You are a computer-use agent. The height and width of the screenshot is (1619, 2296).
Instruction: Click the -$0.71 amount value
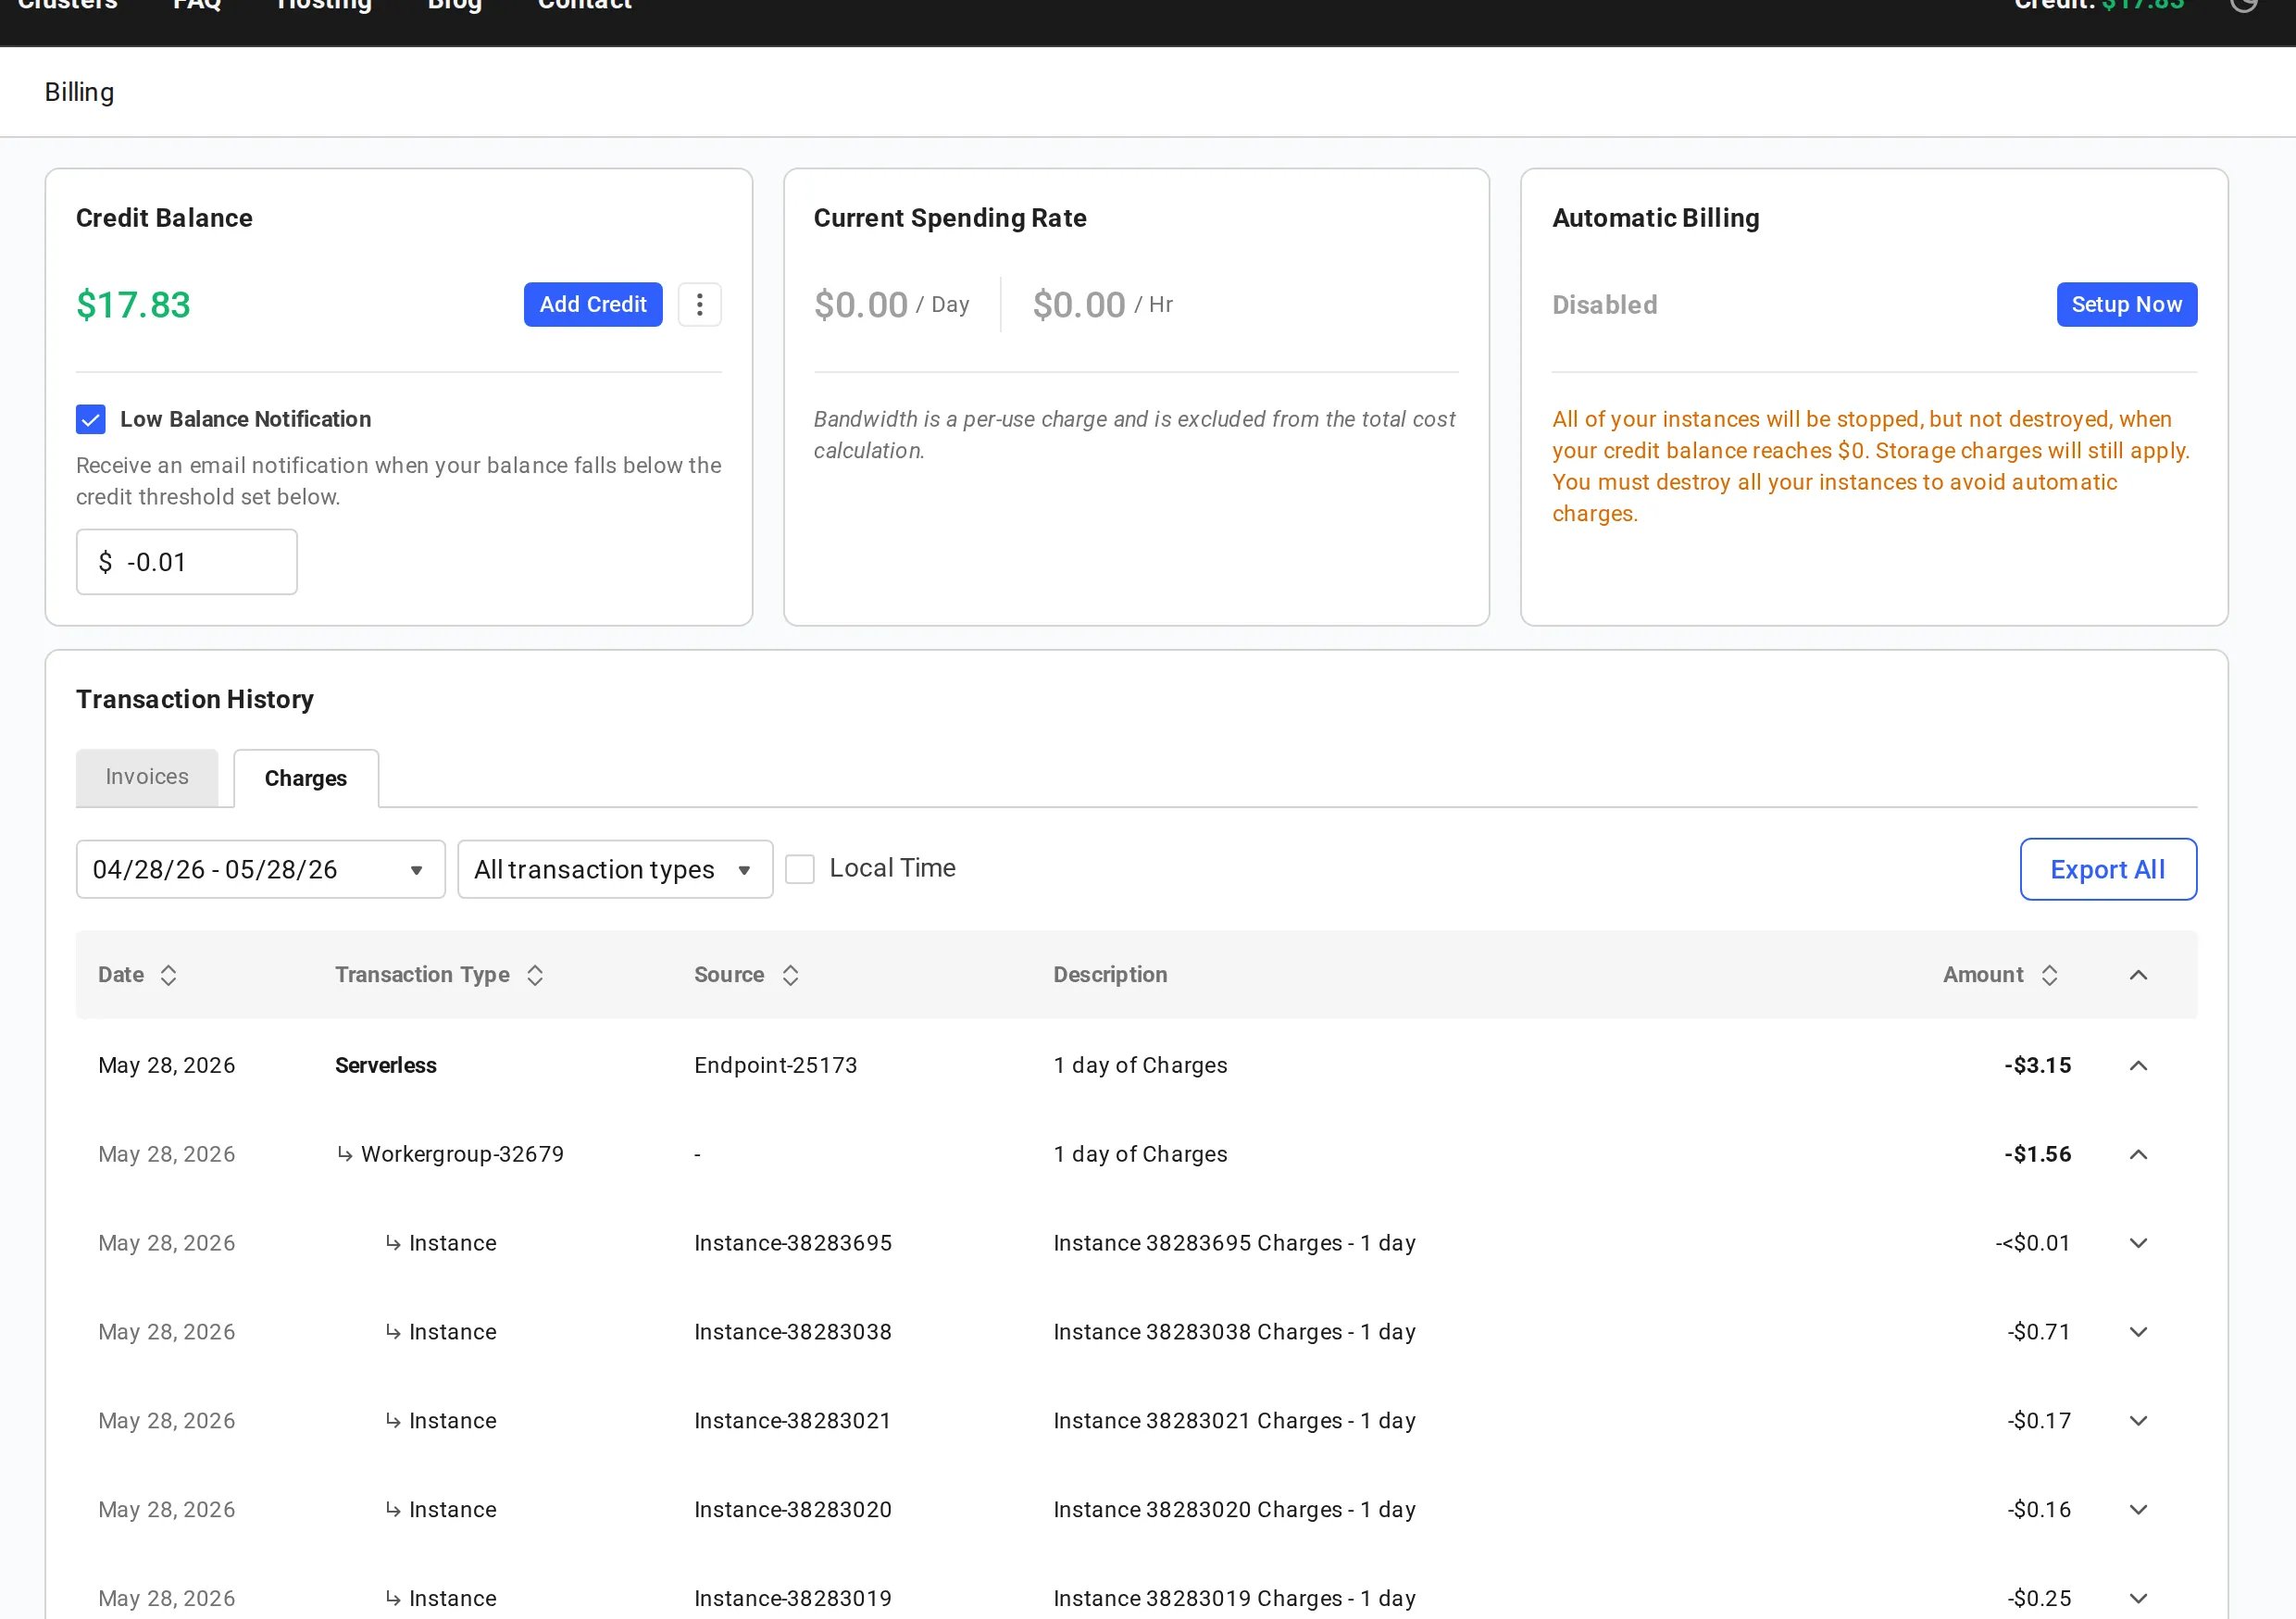(x=2039, y=1332)
